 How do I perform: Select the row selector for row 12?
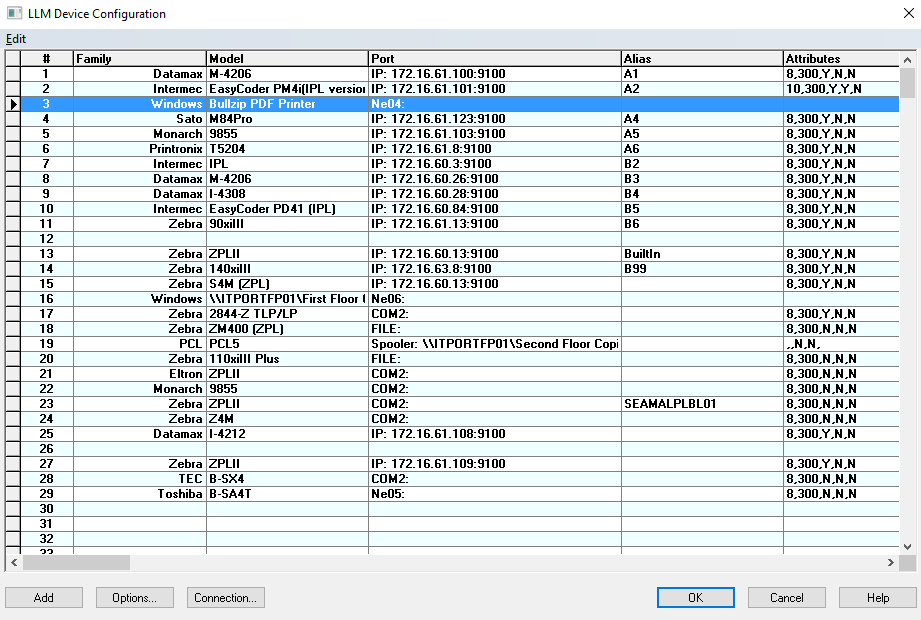point(14,239)
